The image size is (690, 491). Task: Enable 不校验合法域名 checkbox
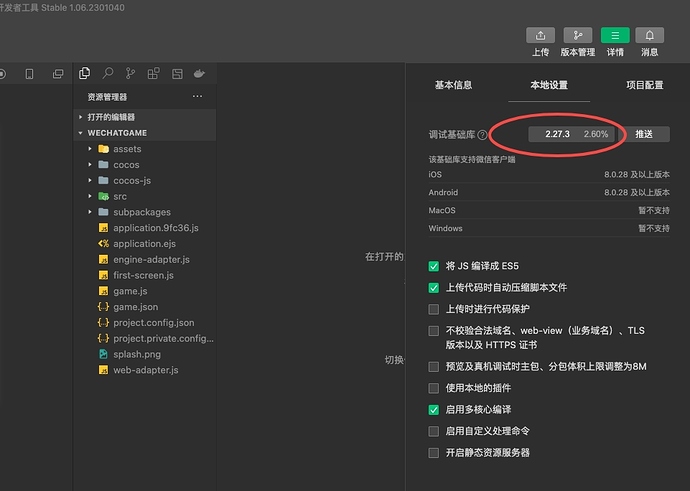[433, 331]
